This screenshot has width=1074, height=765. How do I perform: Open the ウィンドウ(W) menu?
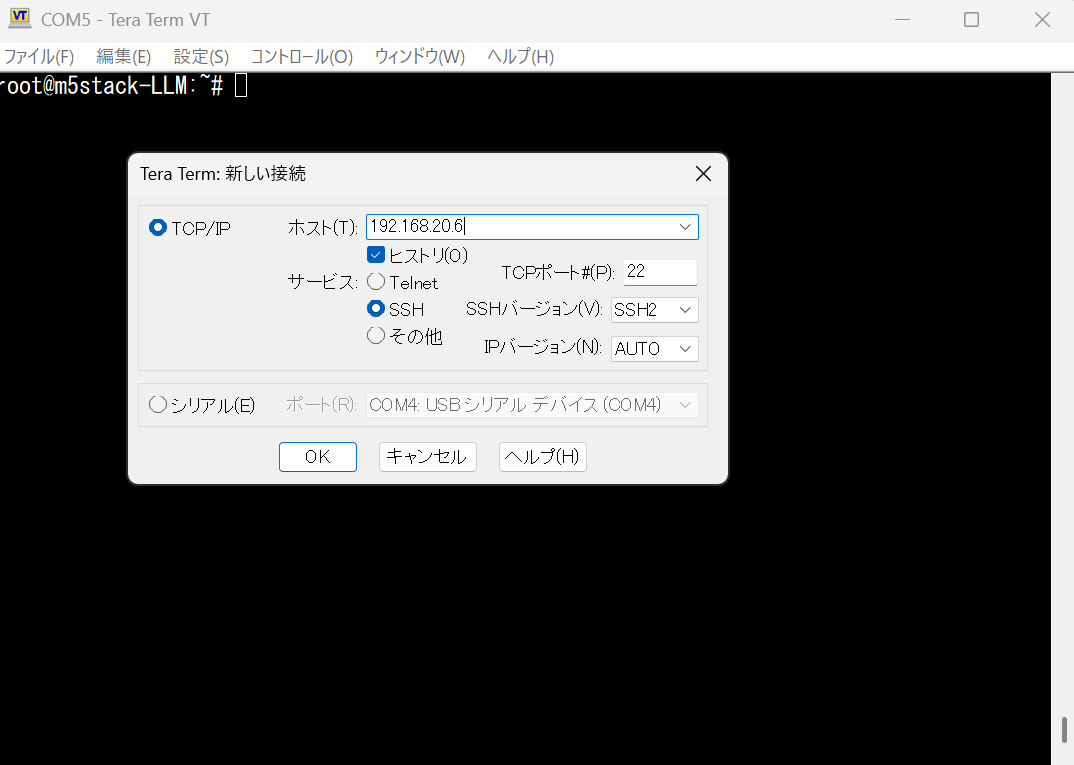[x=420, y=57]
